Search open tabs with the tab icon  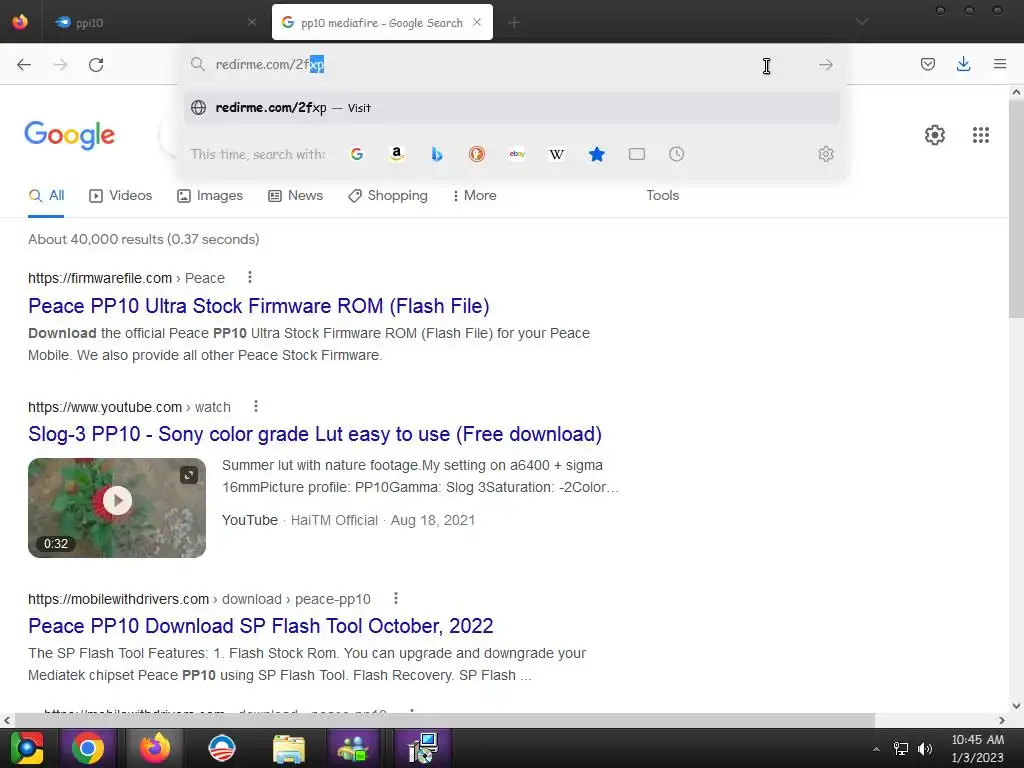pos(637,154)
